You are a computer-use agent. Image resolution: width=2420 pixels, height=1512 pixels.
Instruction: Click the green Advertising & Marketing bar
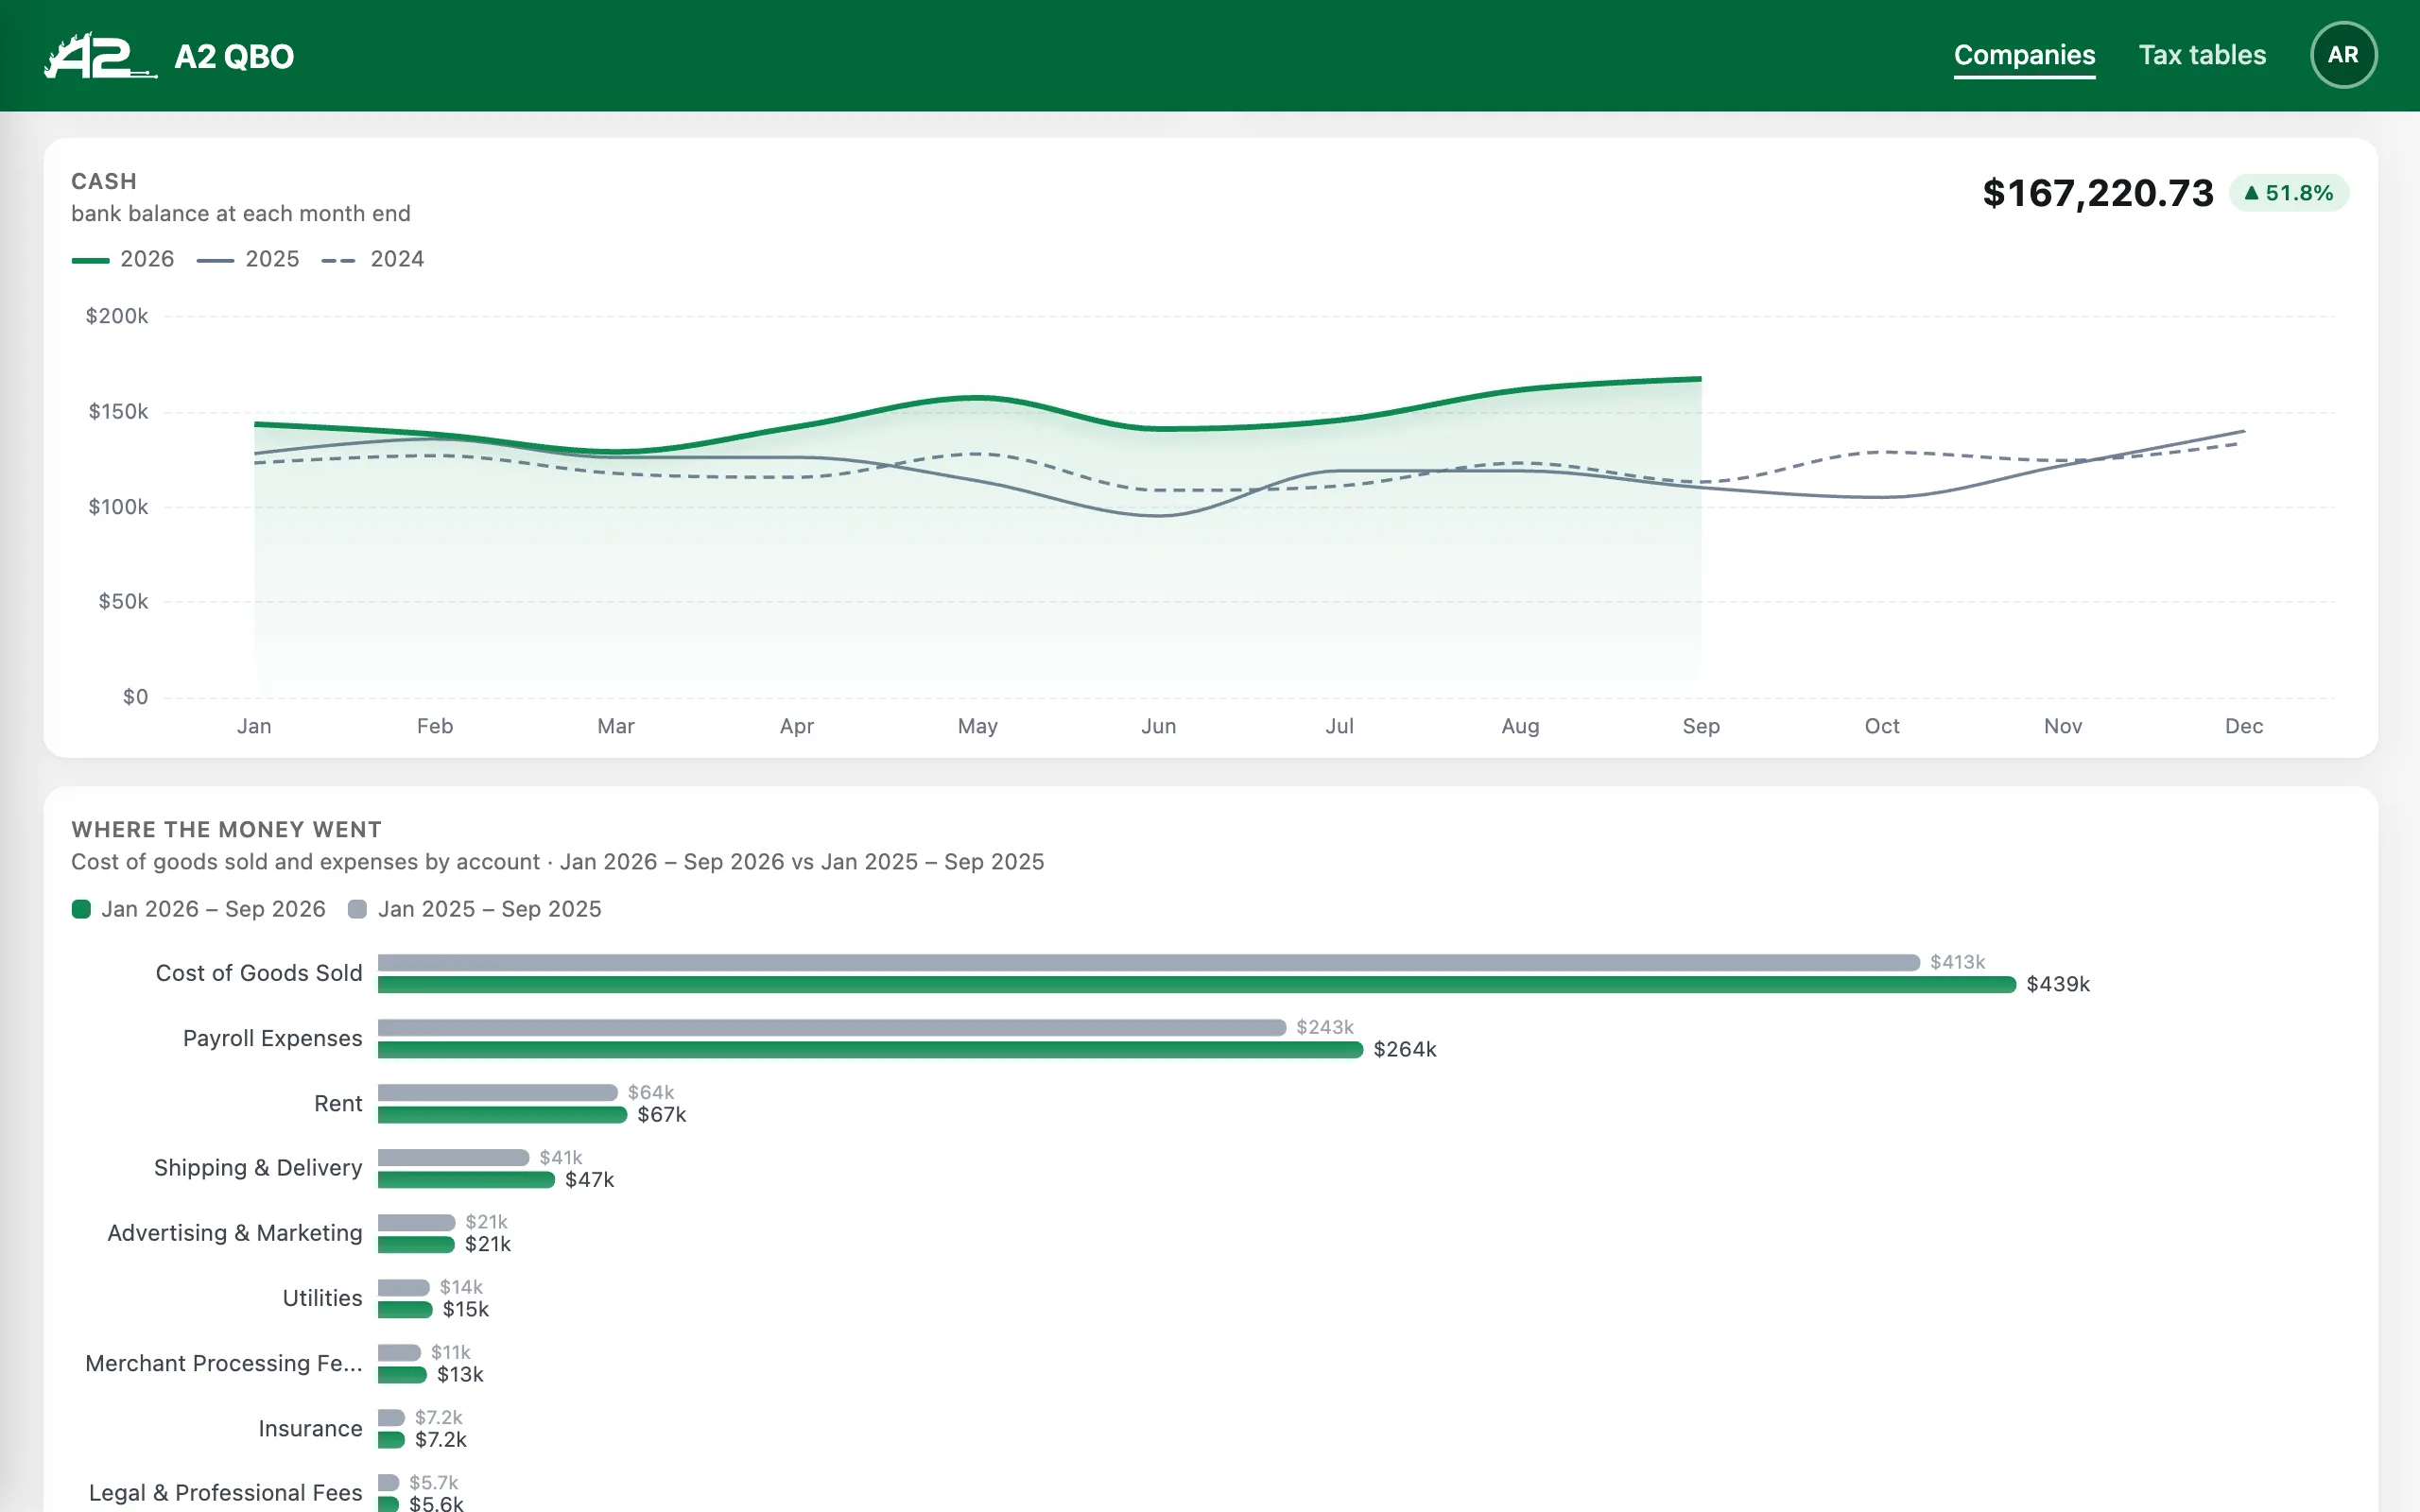click(416, 1245)
